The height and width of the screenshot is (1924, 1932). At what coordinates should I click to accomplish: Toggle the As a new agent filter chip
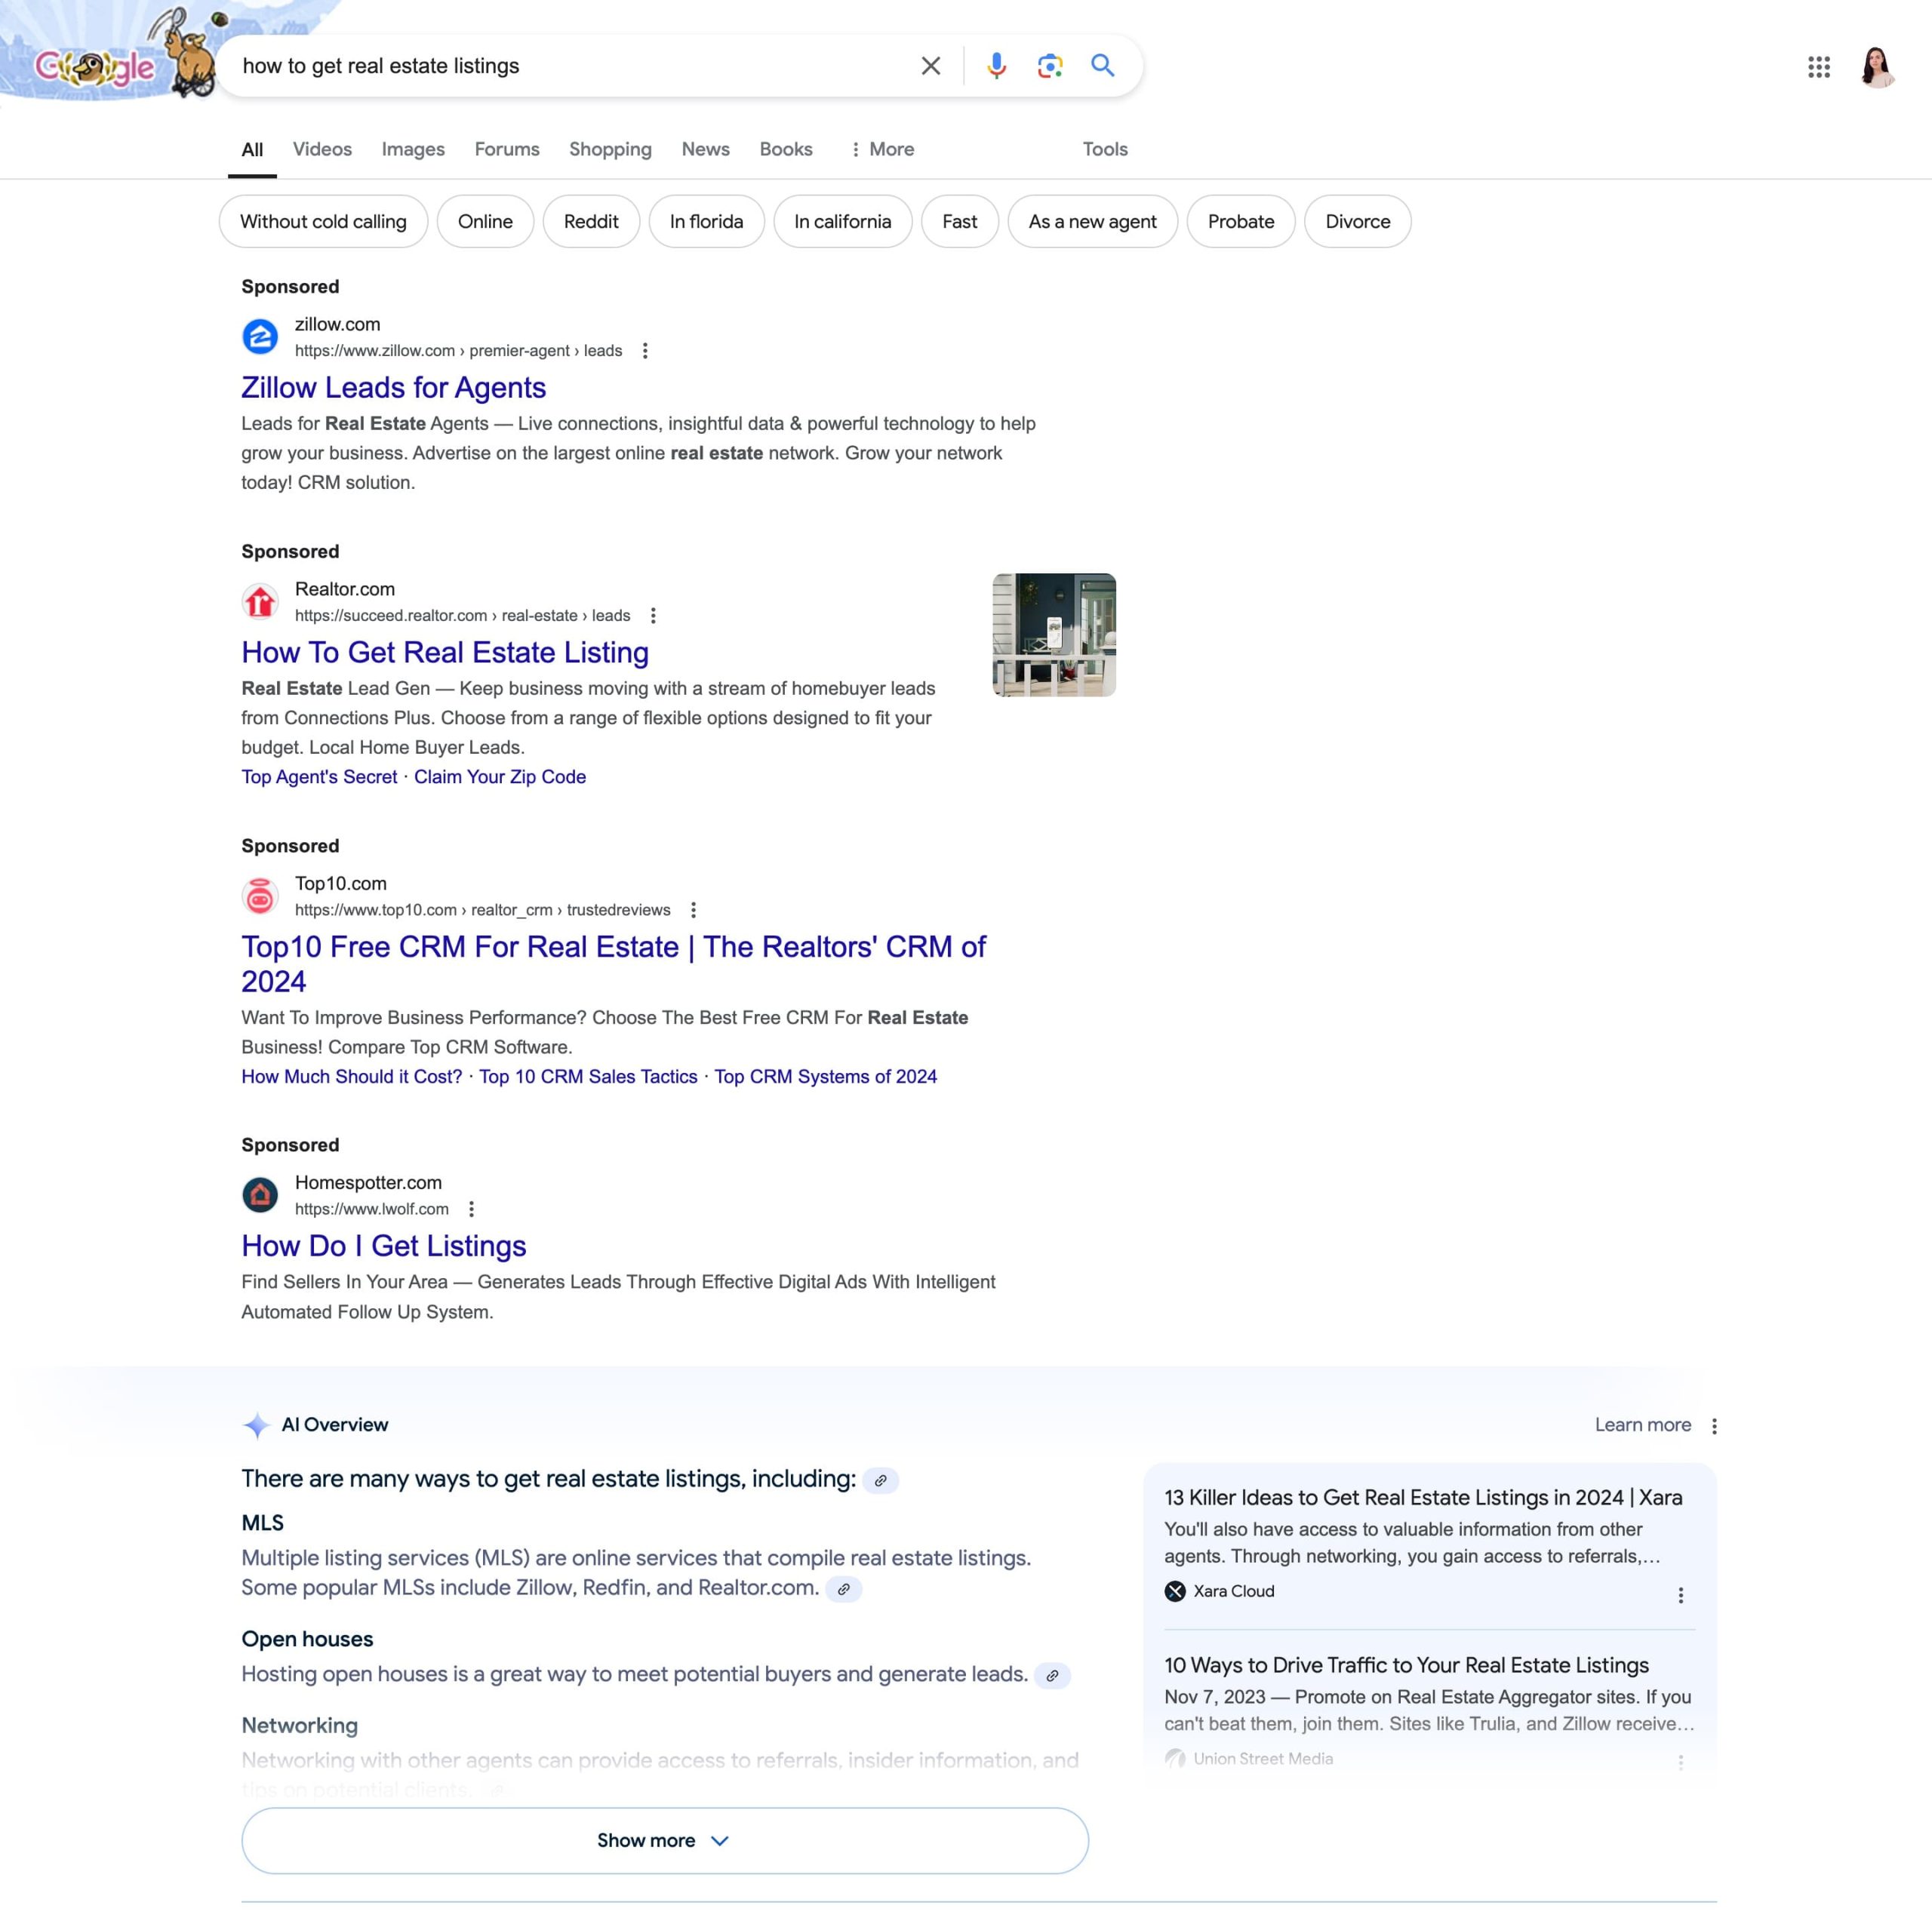(1091, 220)
